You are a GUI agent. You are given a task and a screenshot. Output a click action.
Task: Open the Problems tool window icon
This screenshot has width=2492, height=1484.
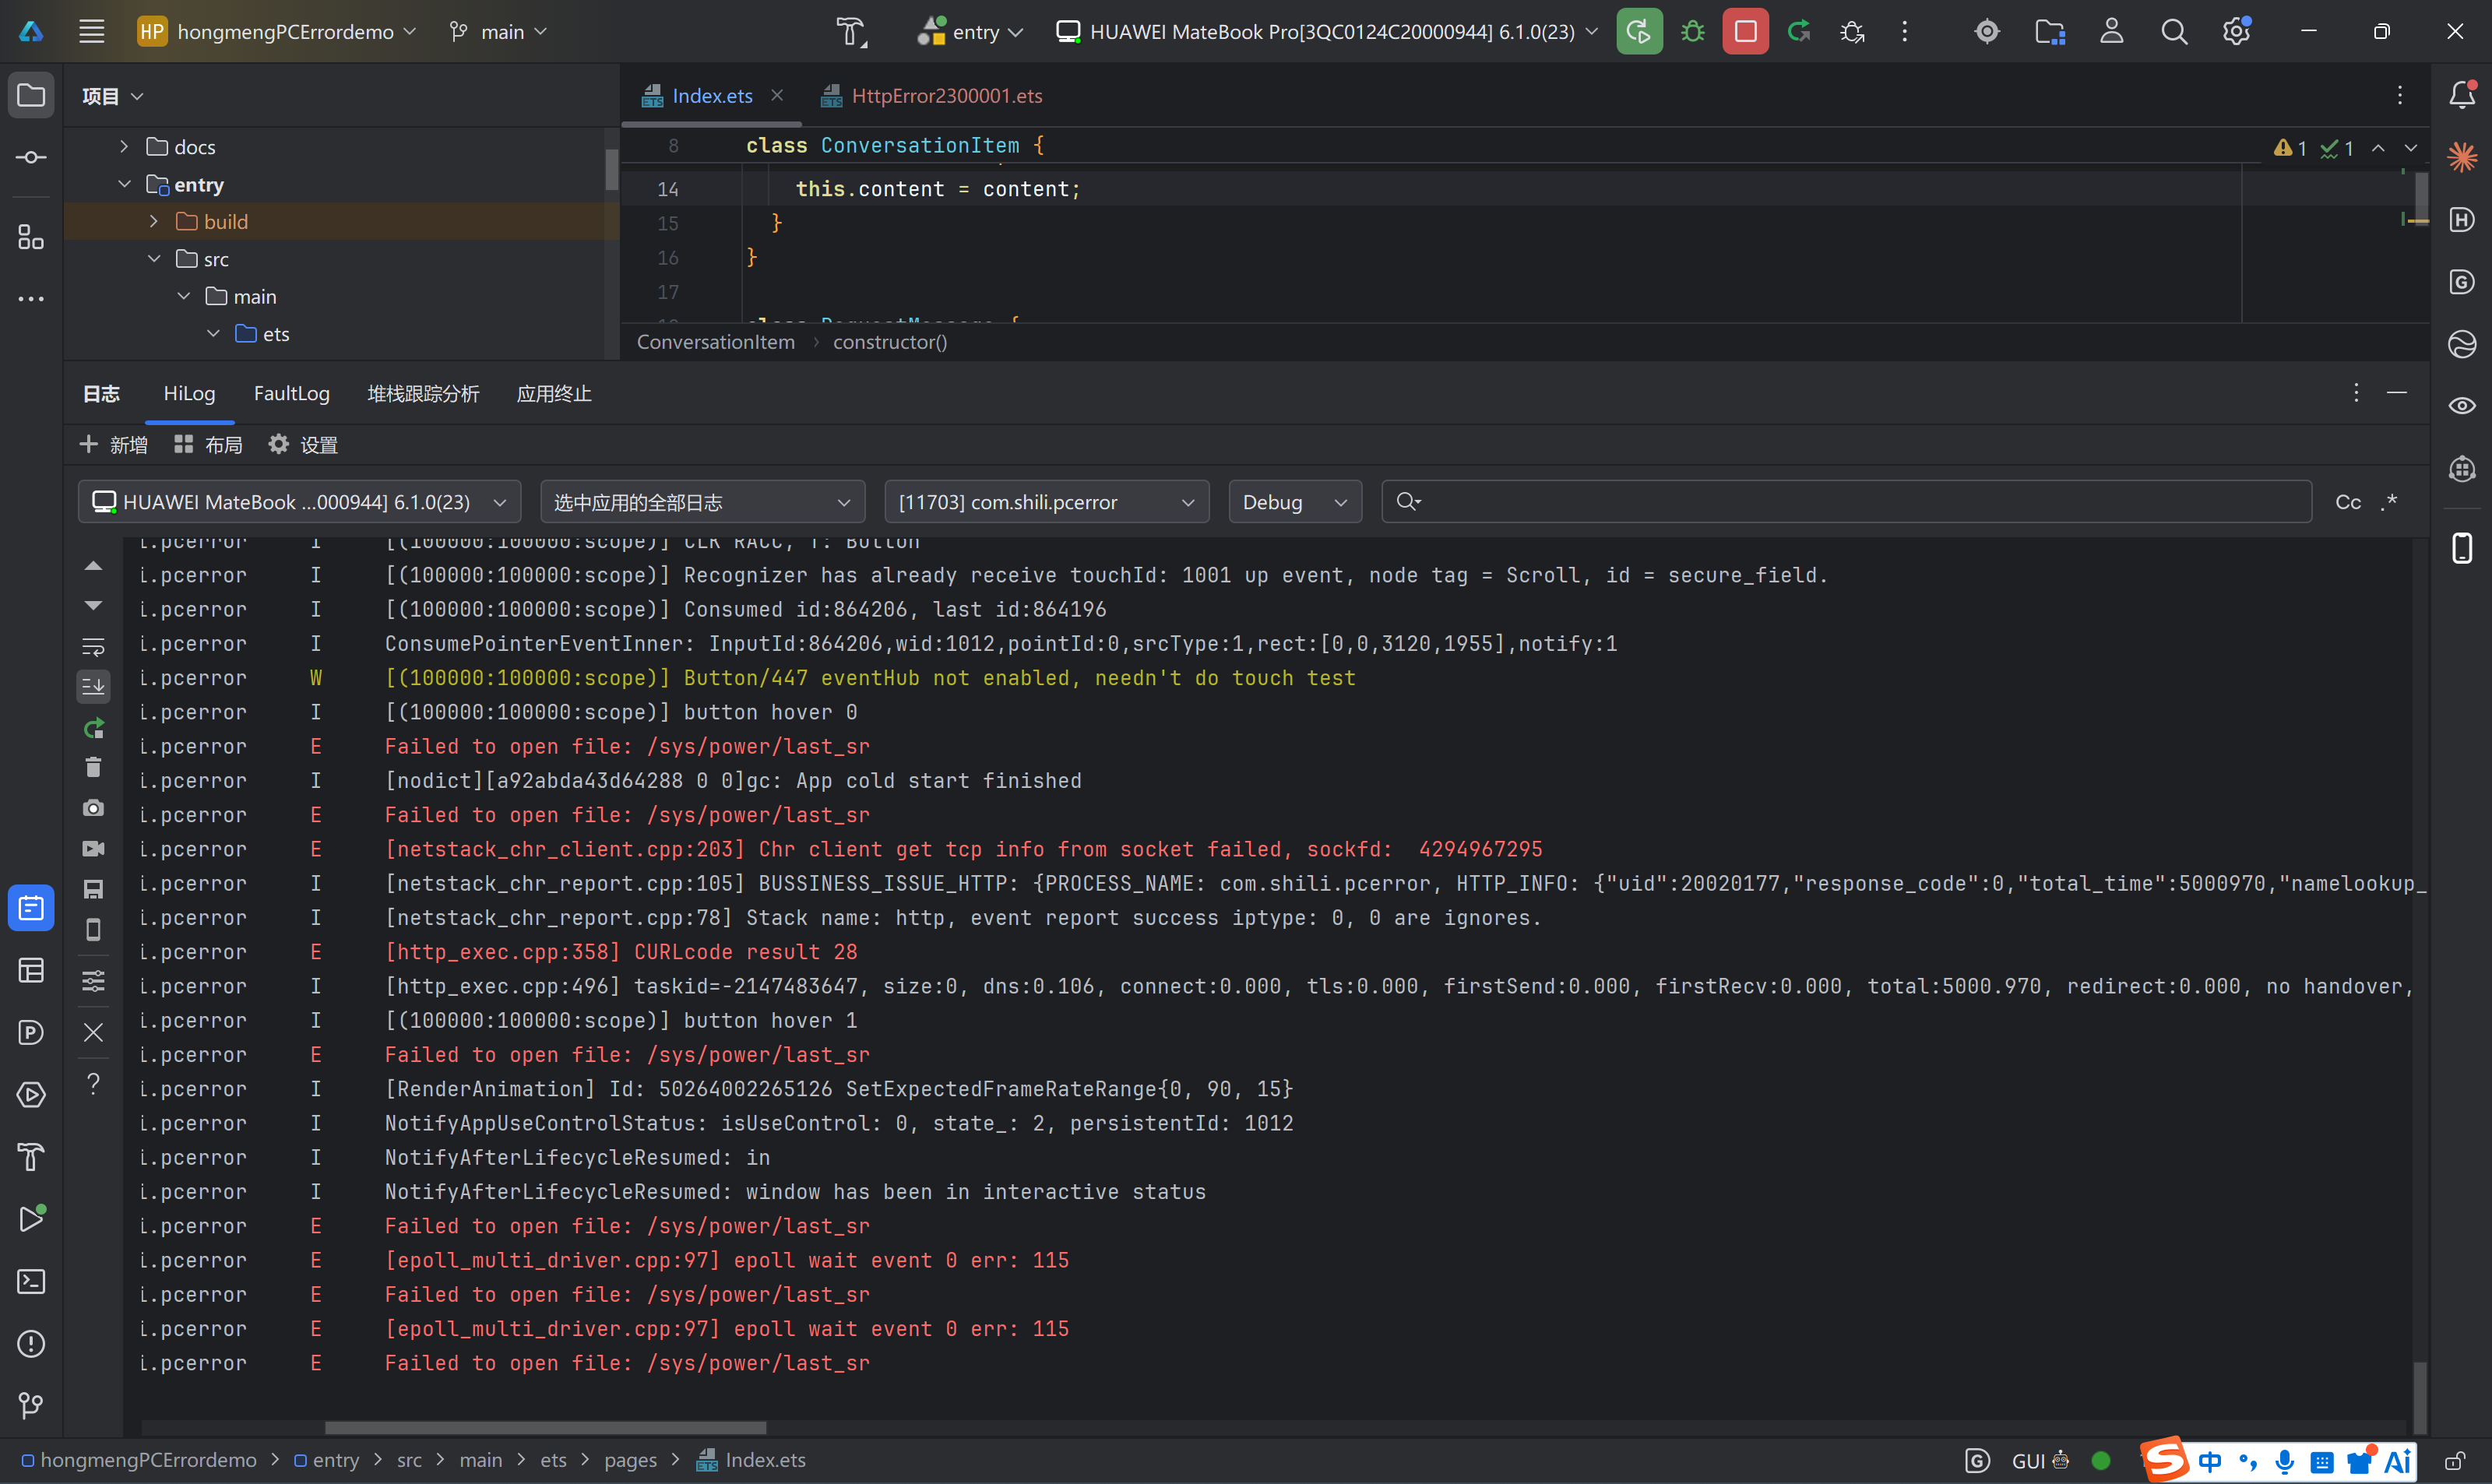(x=31, y=1343)
